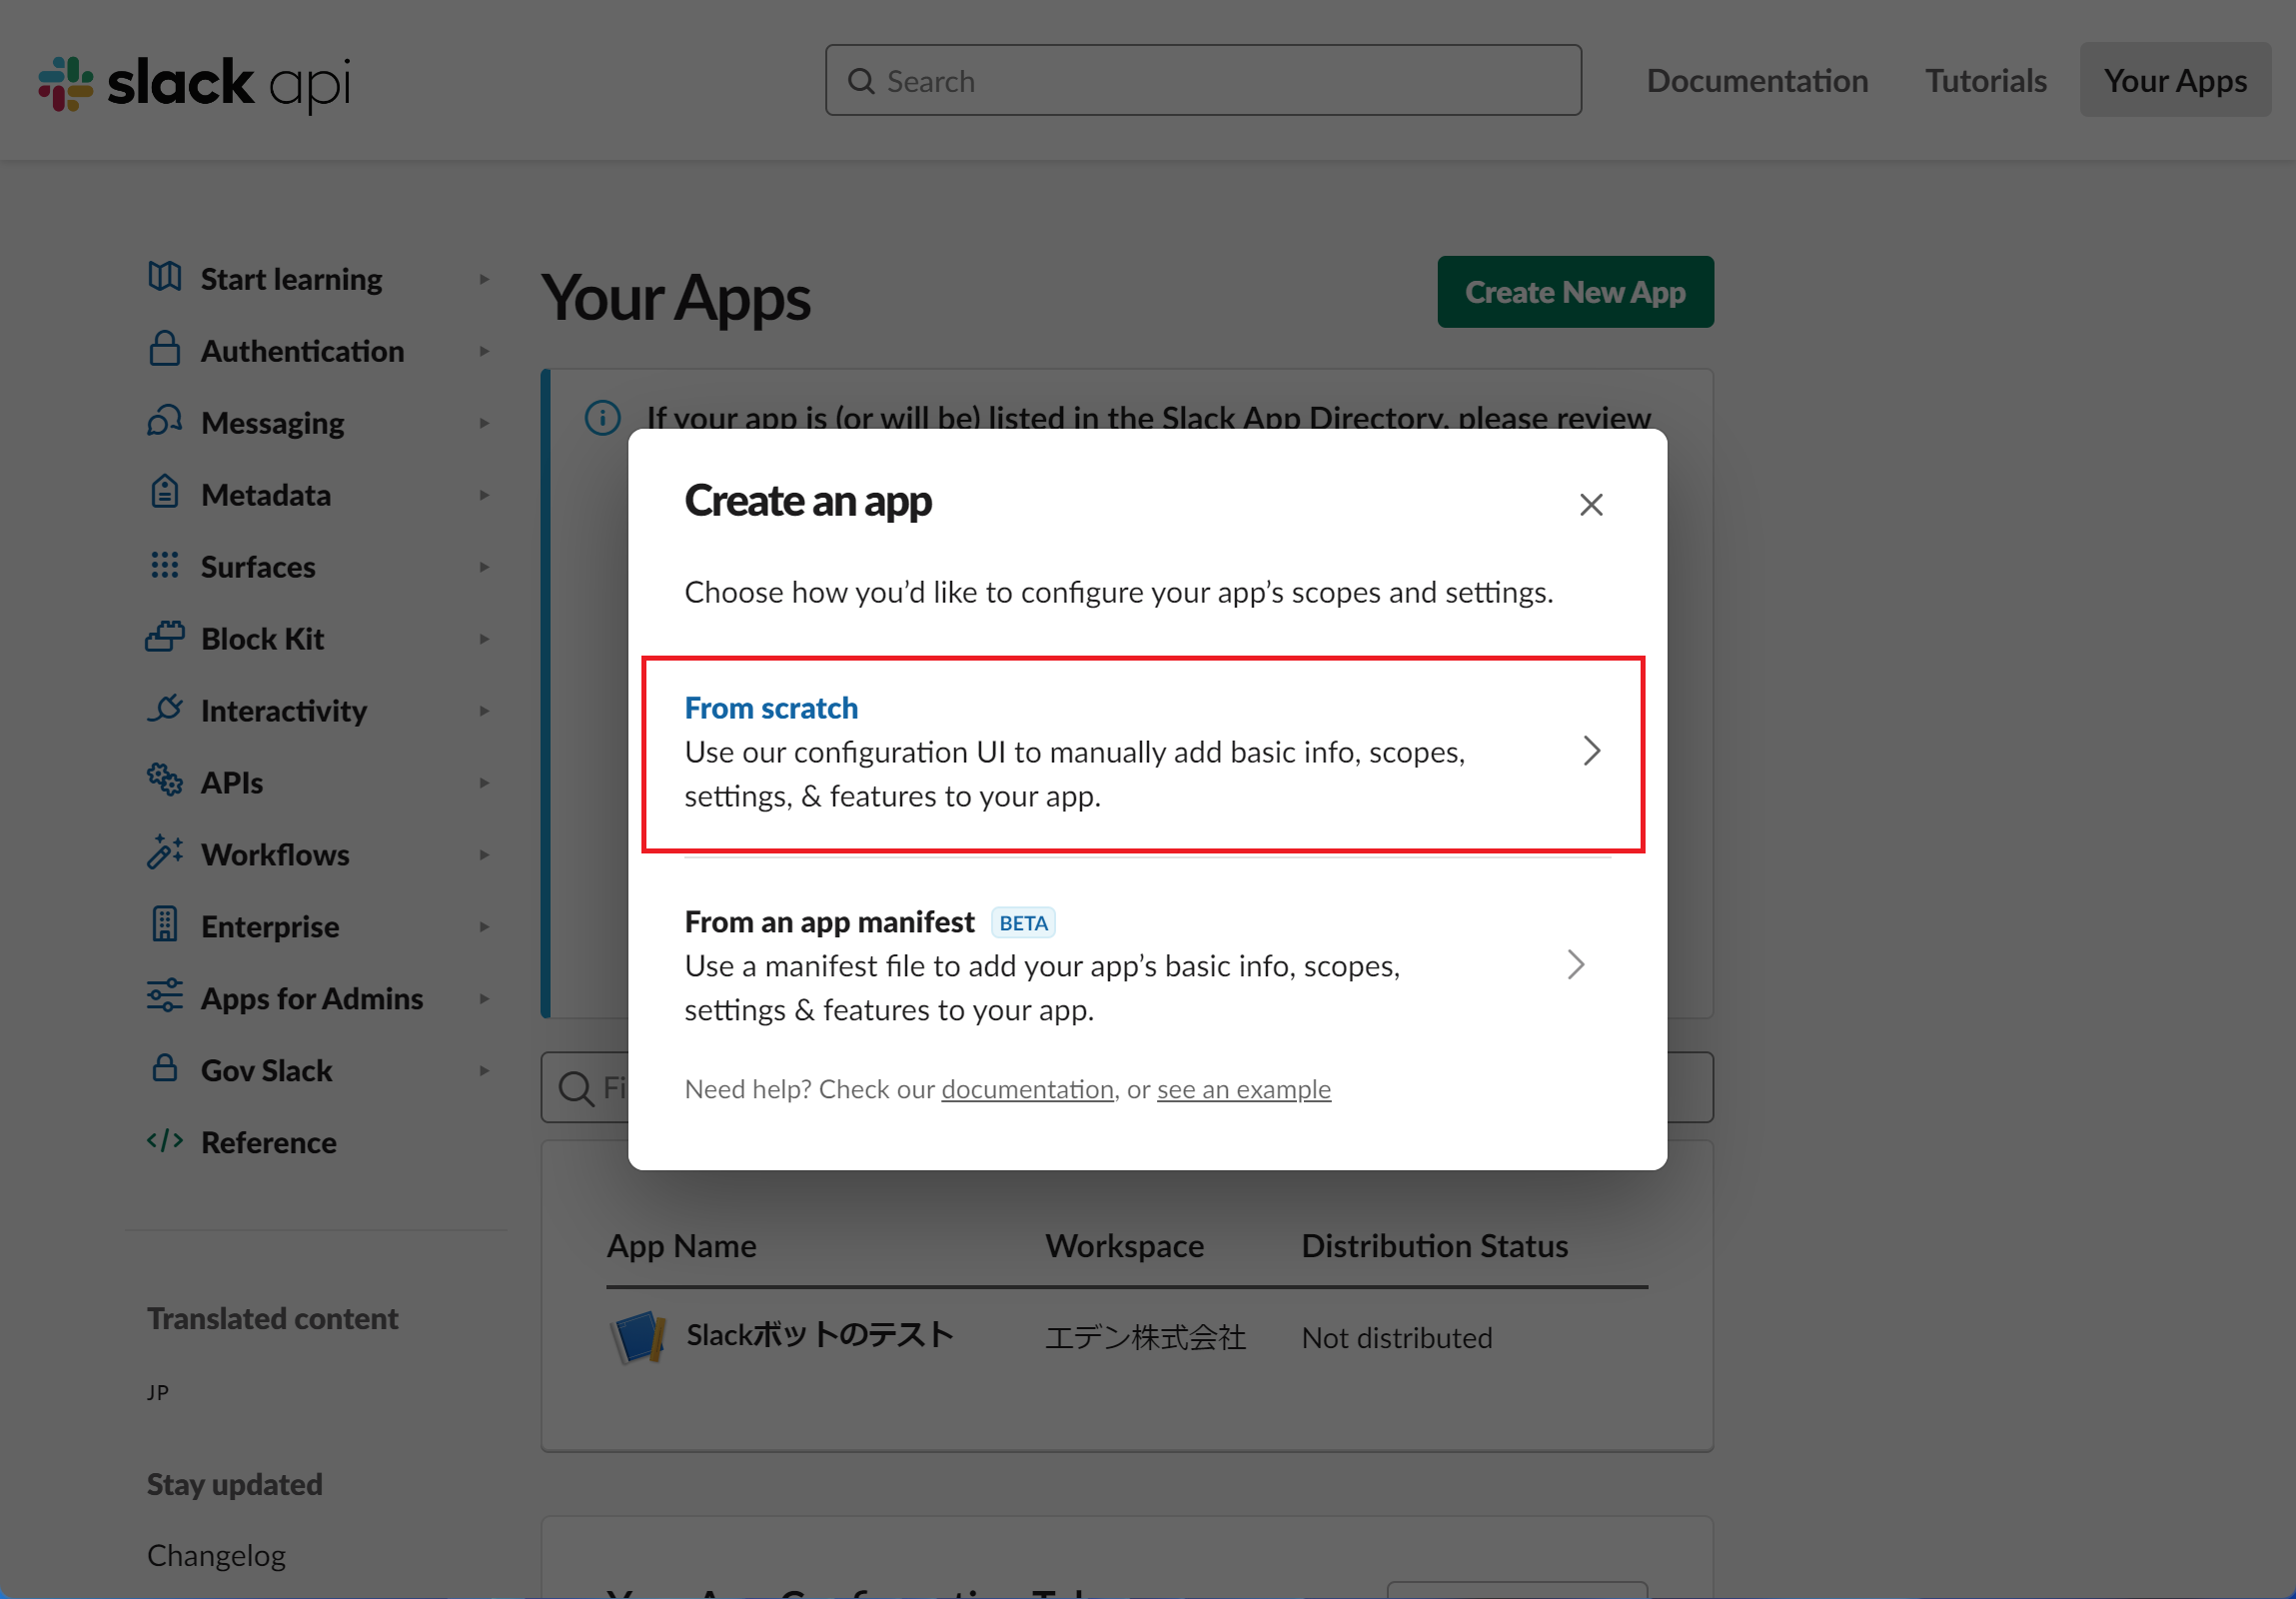
Task: Click the Not distributed status cell
Action: click(x=1396, y=1337)
